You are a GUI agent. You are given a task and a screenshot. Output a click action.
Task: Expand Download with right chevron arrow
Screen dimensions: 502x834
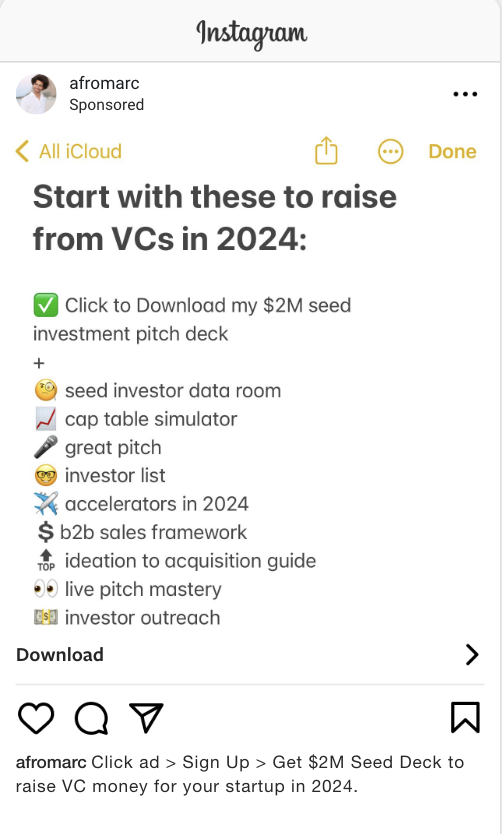[472, 655]
